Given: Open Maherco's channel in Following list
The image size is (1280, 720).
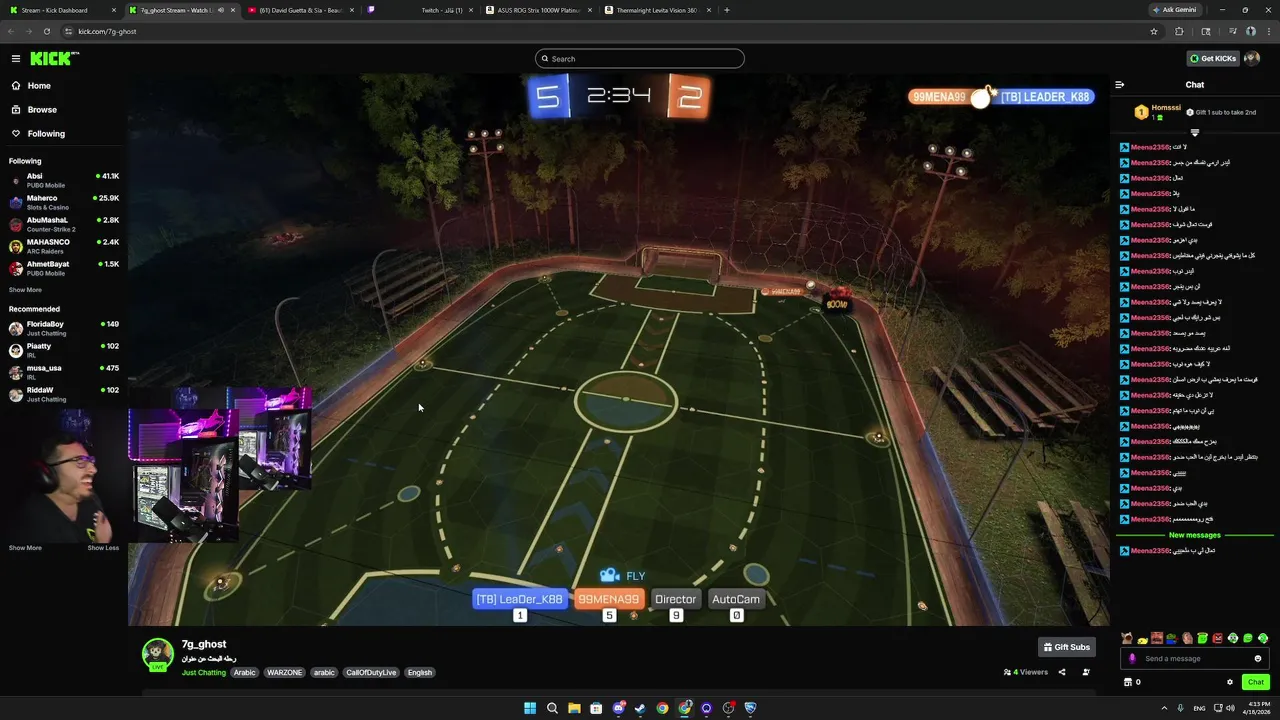Looking at the screenshot, I should (x=64, y=202).
